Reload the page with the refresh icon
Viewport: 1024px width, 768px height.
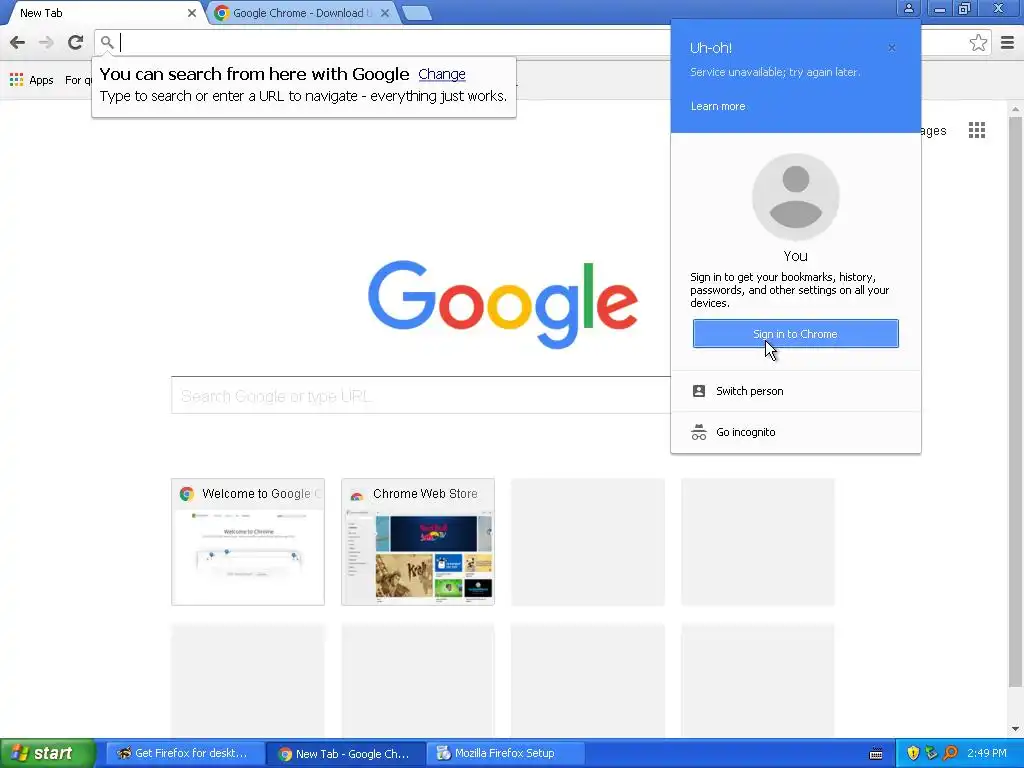[x=76, y=42]
